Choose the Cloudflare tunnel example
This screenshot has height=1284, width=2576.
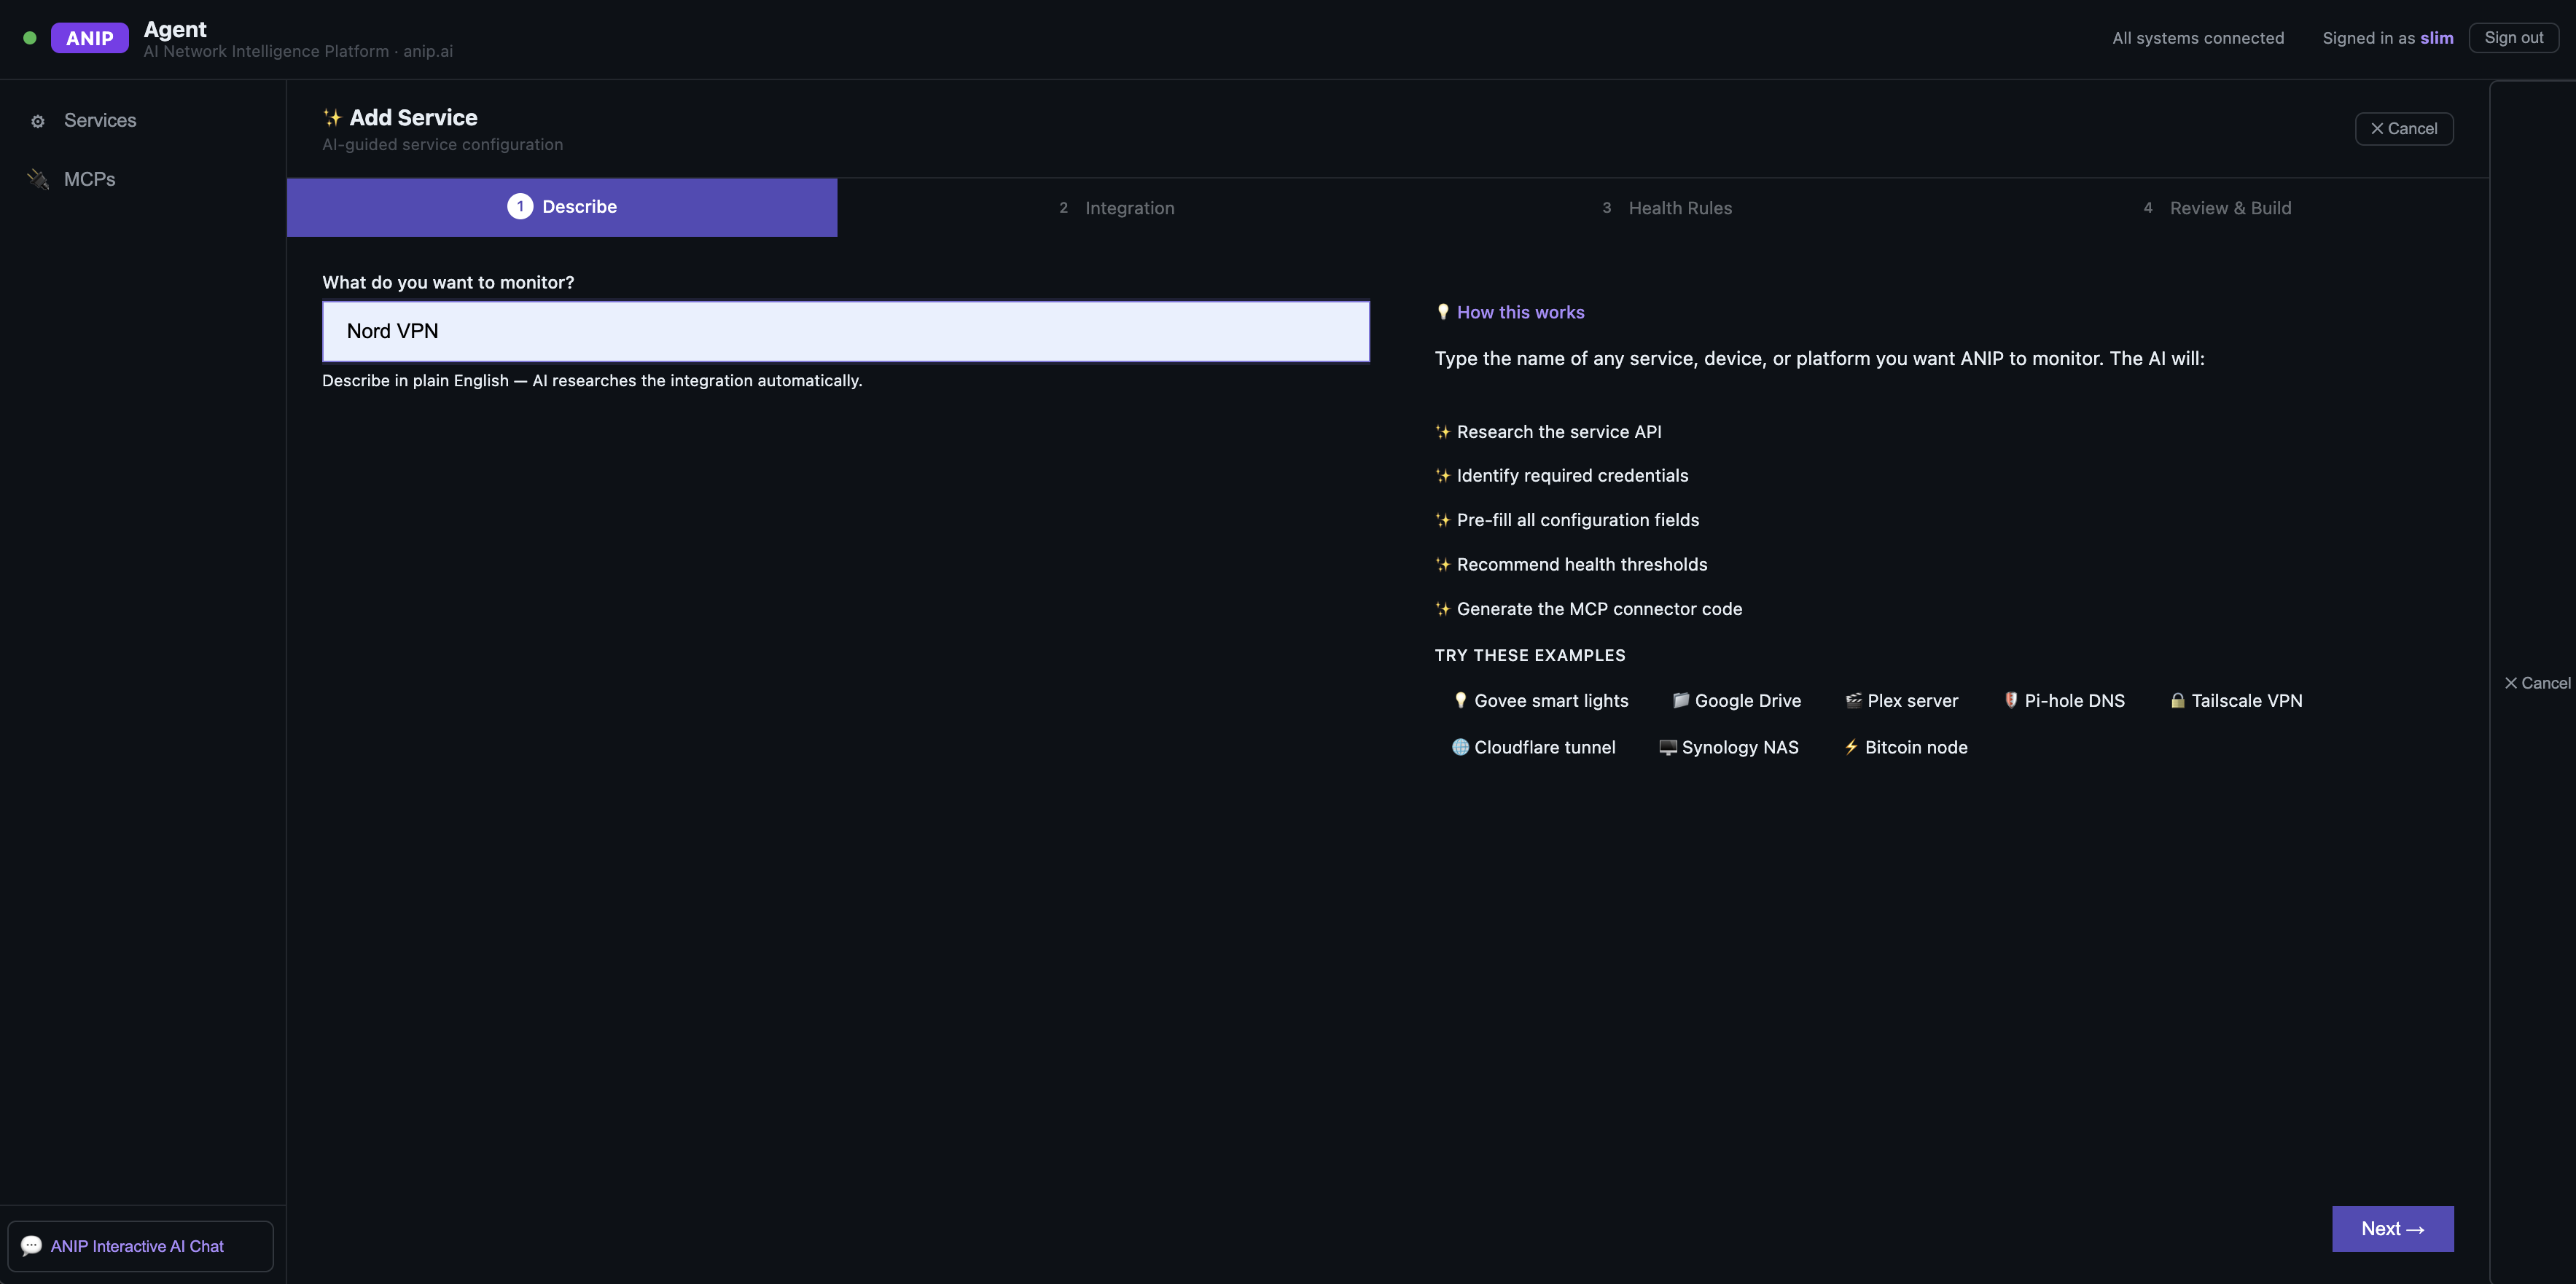[x=1533, y=748]
